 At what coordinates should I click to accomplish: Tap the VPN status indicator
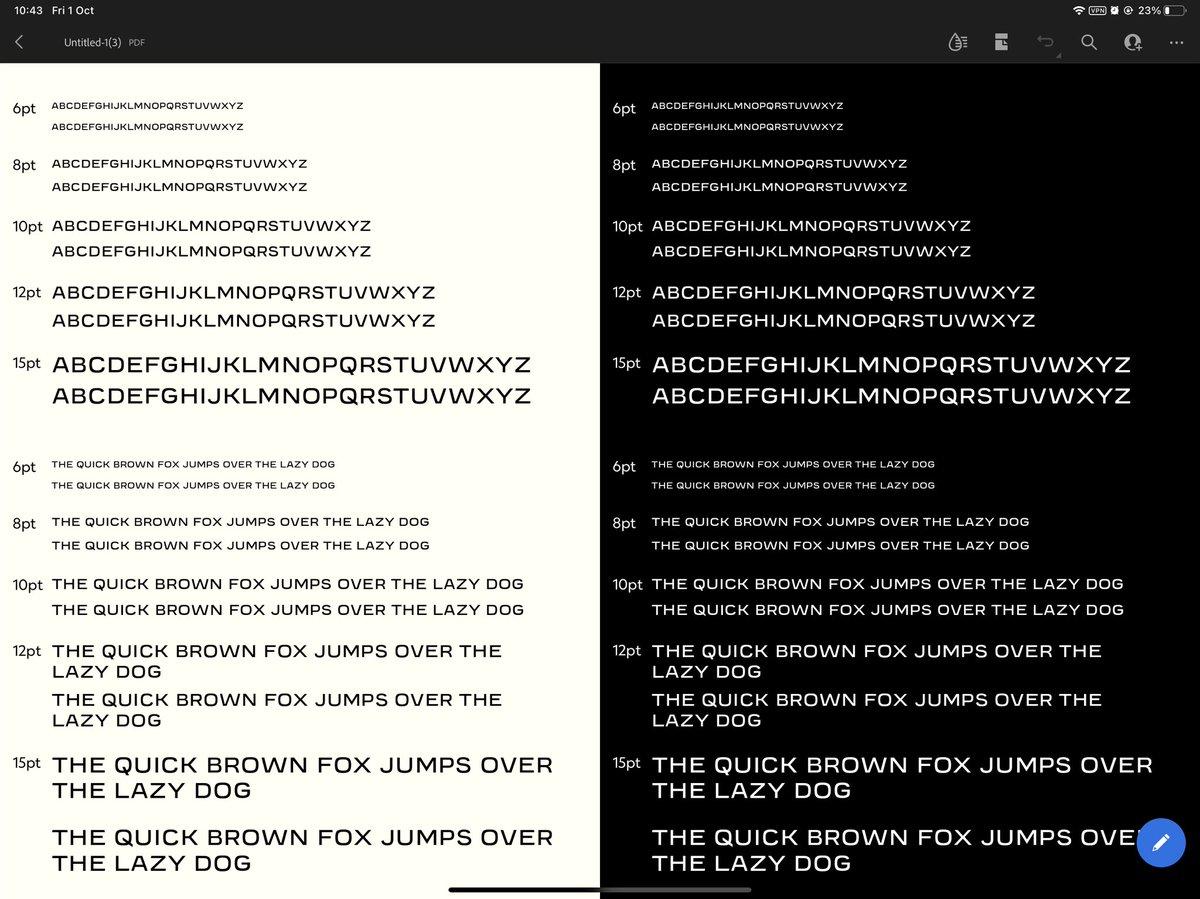tap(1097, 10)
